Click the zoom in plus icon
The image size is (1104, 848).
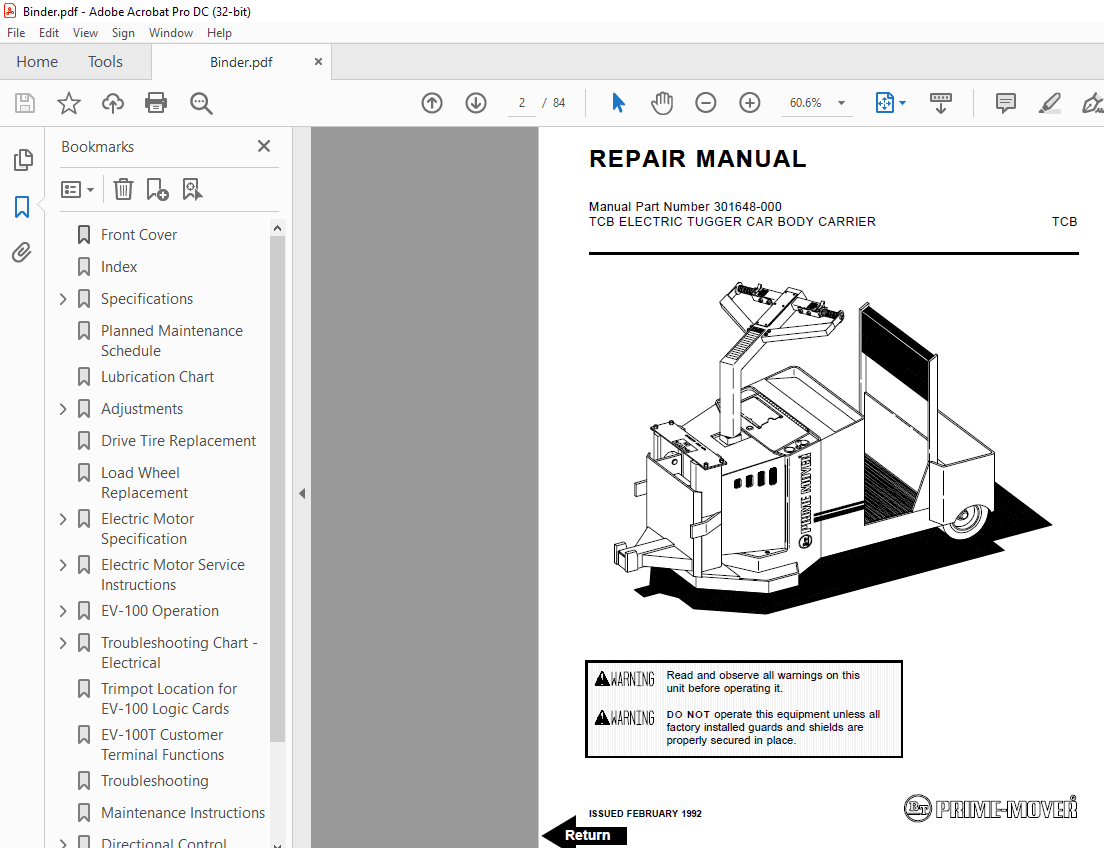coord(750,103)
